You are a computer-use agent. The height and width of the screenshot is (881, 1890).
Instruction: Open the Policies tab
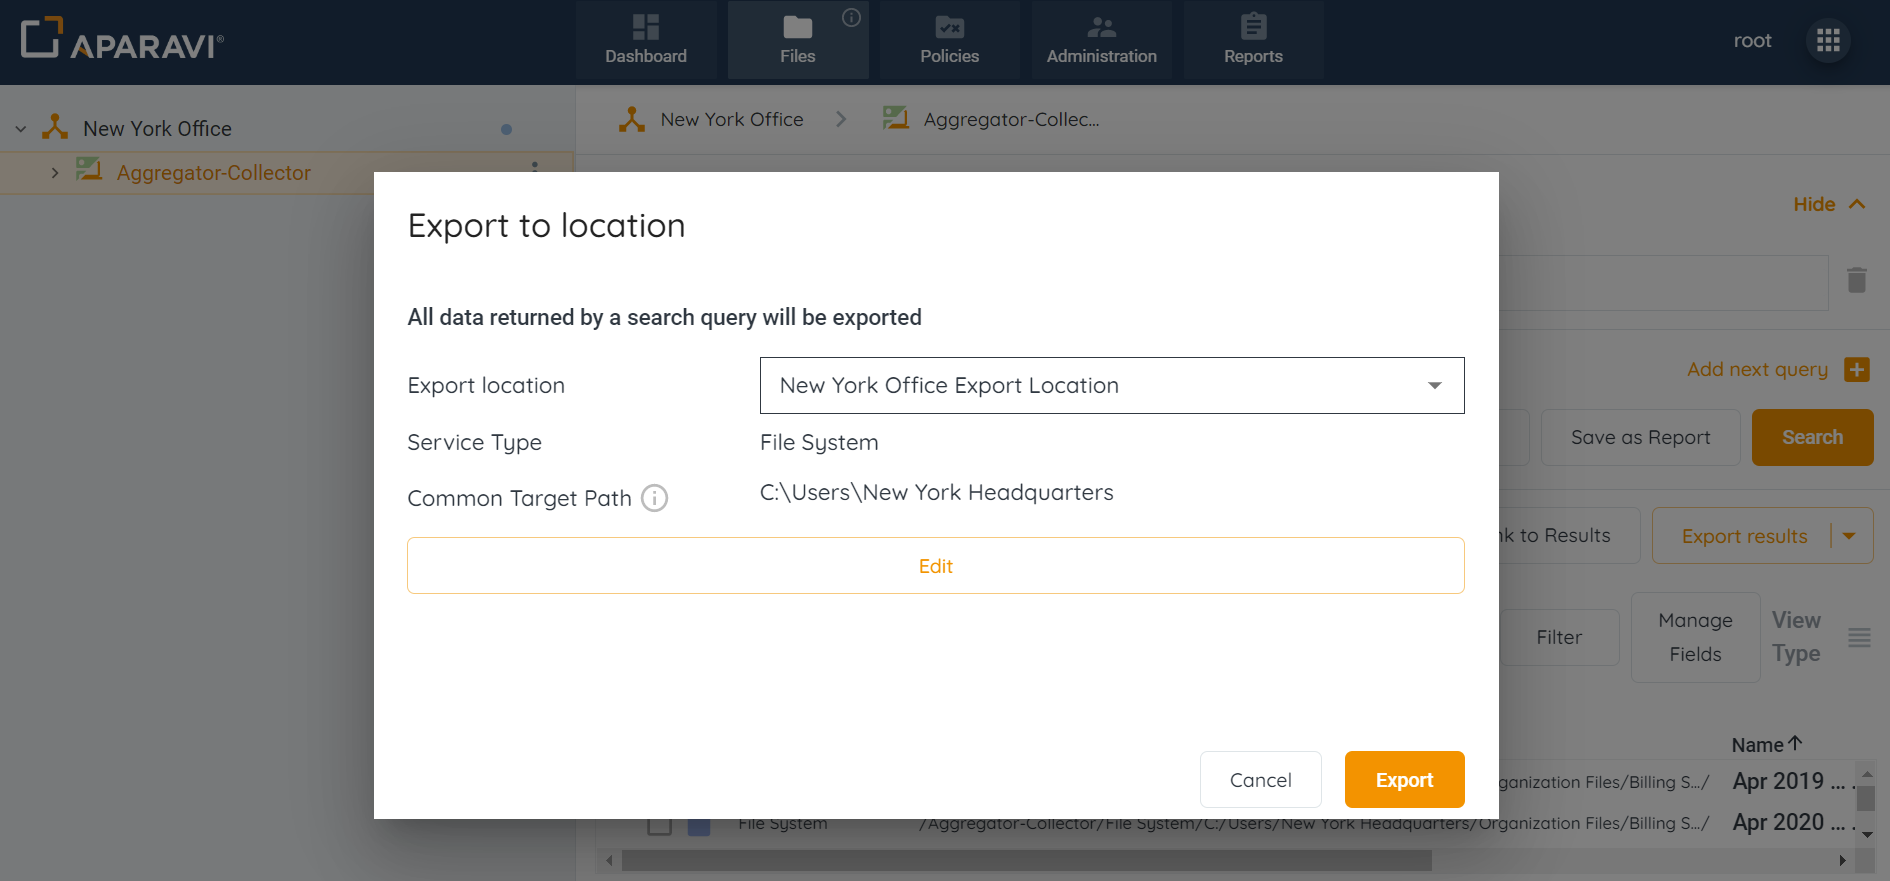[949, 40]
